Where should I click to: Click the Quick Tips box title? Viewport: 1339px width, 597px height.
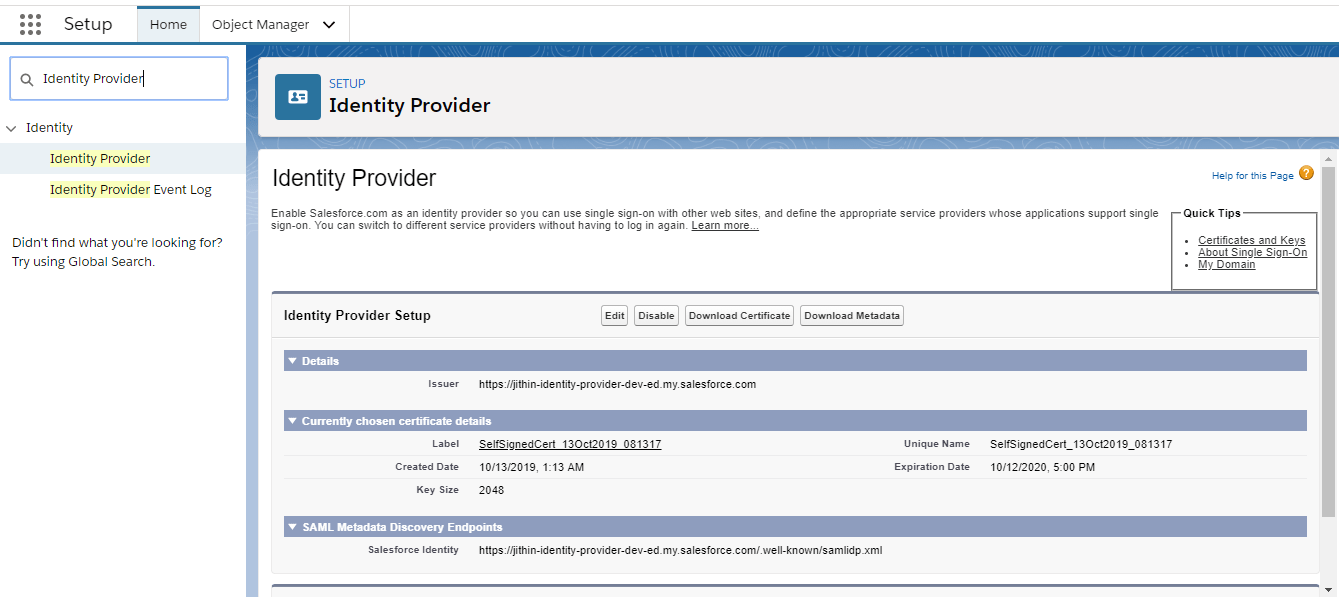(1212, 213)
